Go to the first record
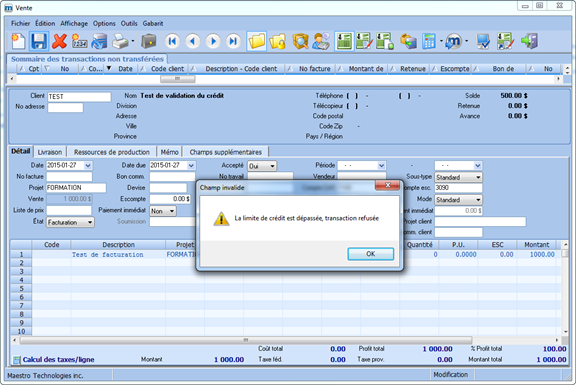Image resolution: width=576 pixels, height=385 pixels. pos(172,41)
